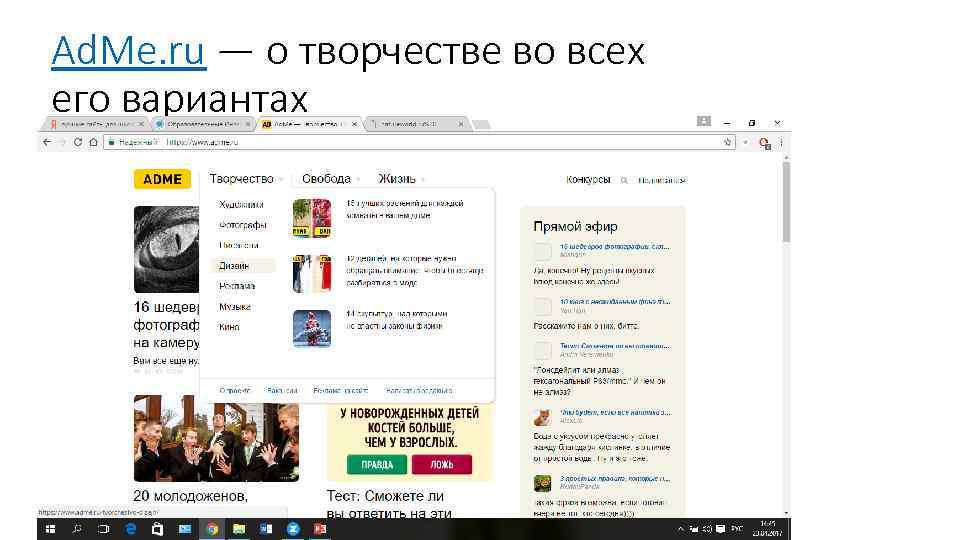Click the red ЛОЖЬ button

[441, 465]
